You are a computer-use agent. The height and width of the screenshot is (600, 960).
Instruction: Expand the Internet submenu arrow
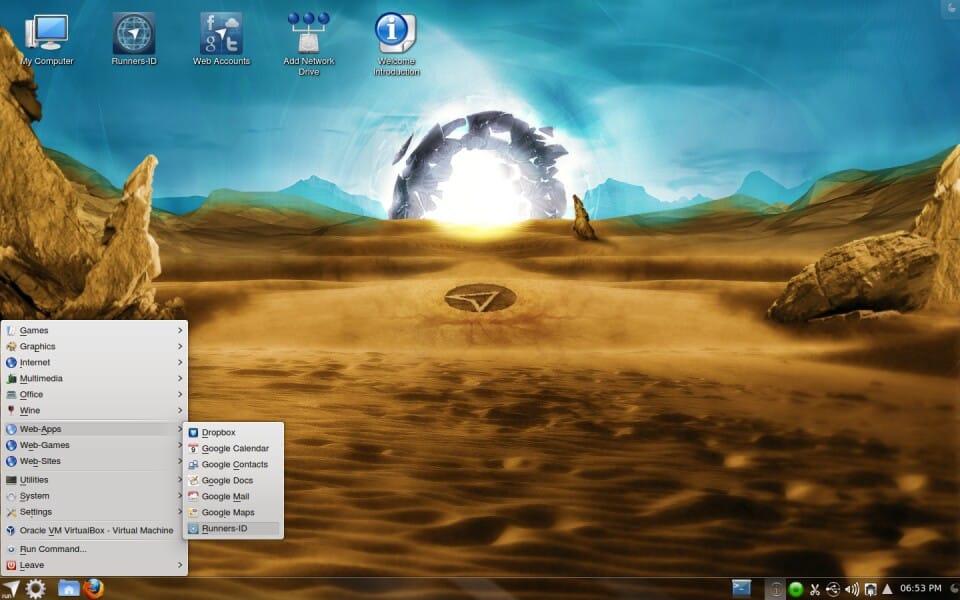180,362
